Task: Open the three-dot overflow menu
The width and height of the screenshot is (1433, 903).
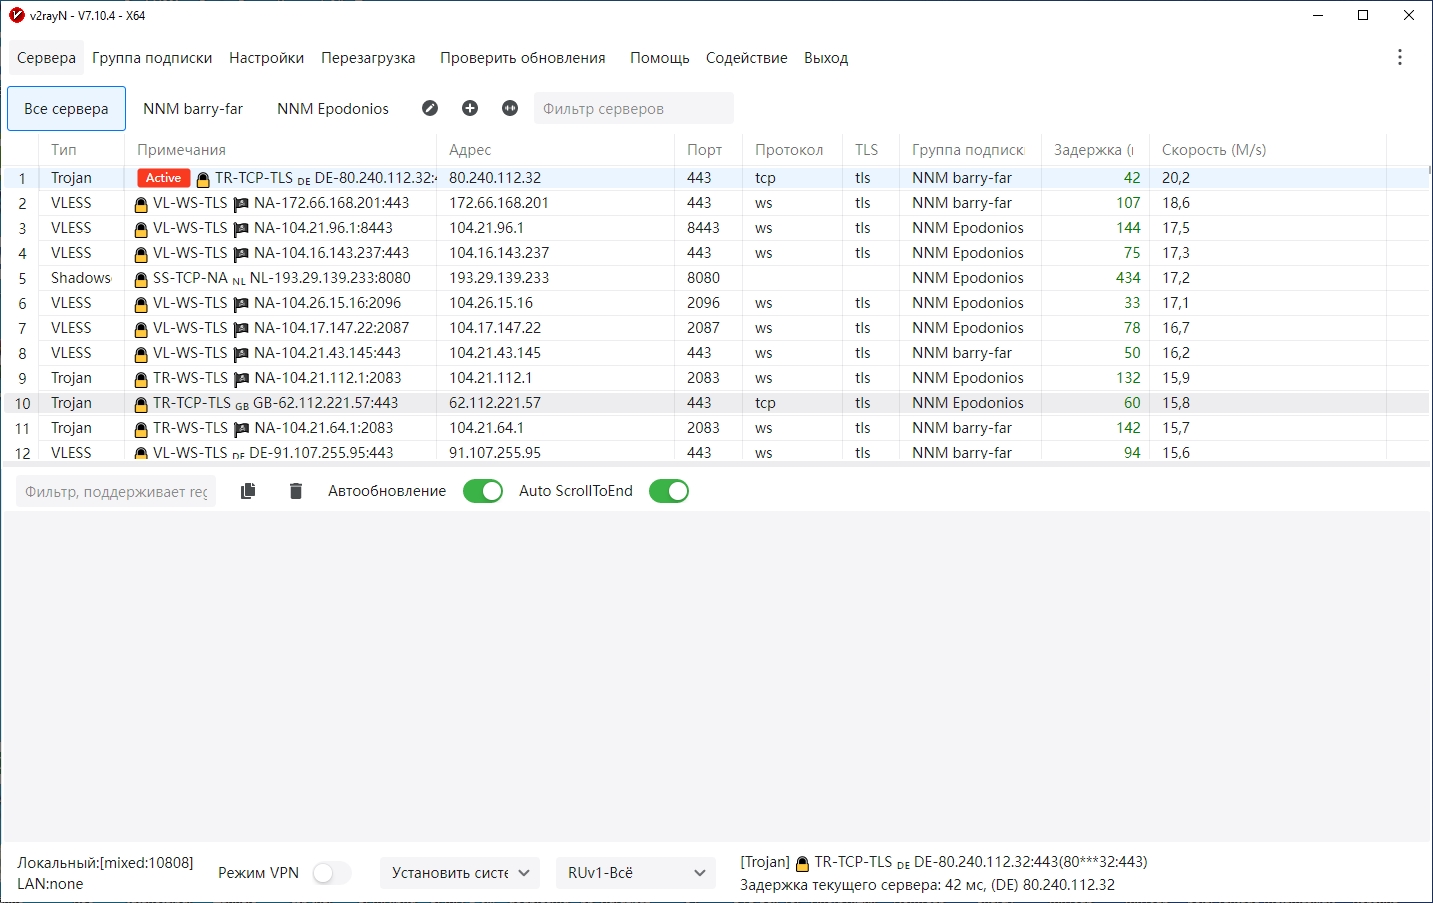Action: tap(1400, 57)
